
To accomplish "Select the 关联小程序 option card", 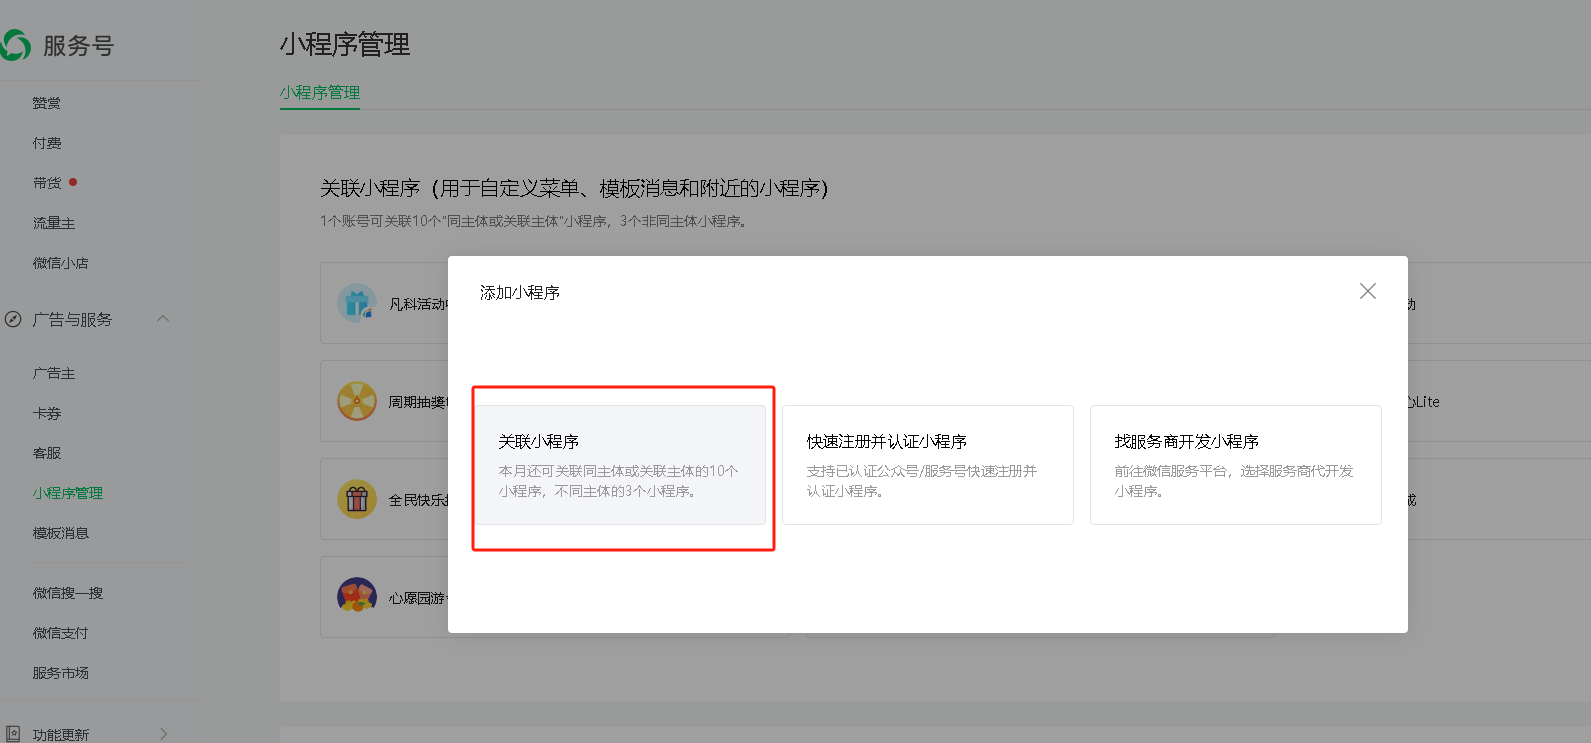I will pyautogui.click(x=620, y=465).
